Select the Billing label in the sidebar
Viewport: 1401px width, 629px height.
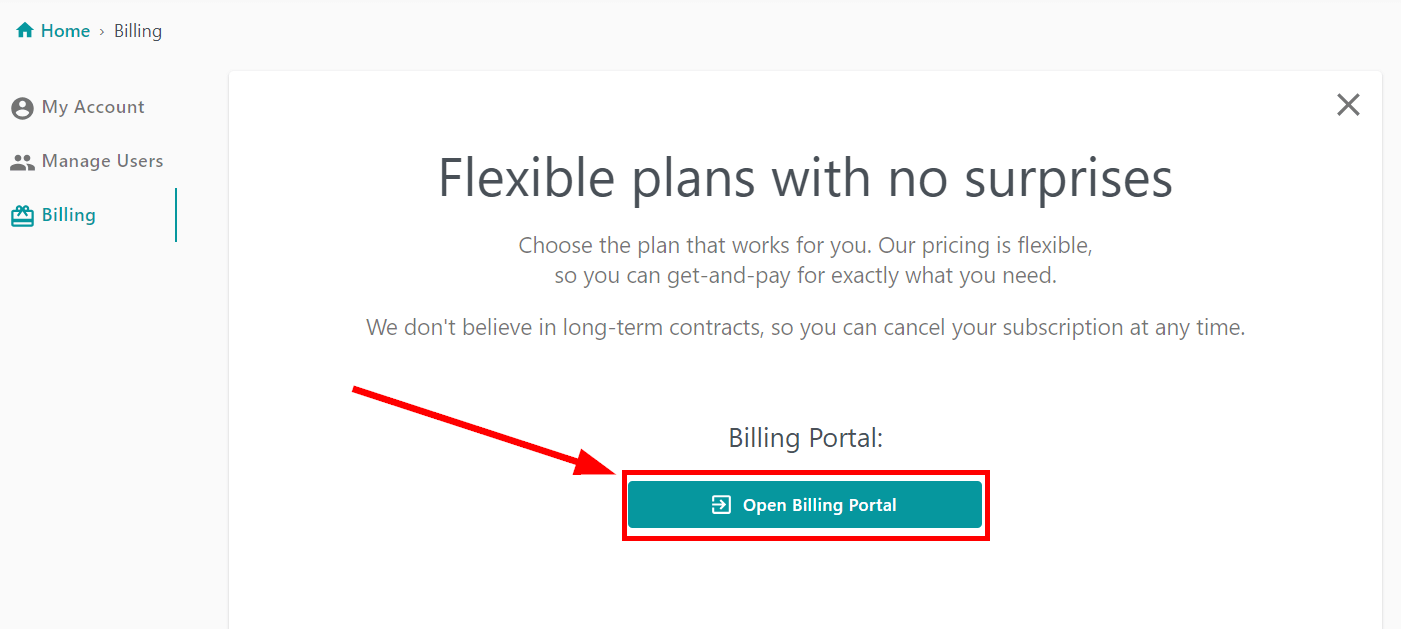click(69, 215)
